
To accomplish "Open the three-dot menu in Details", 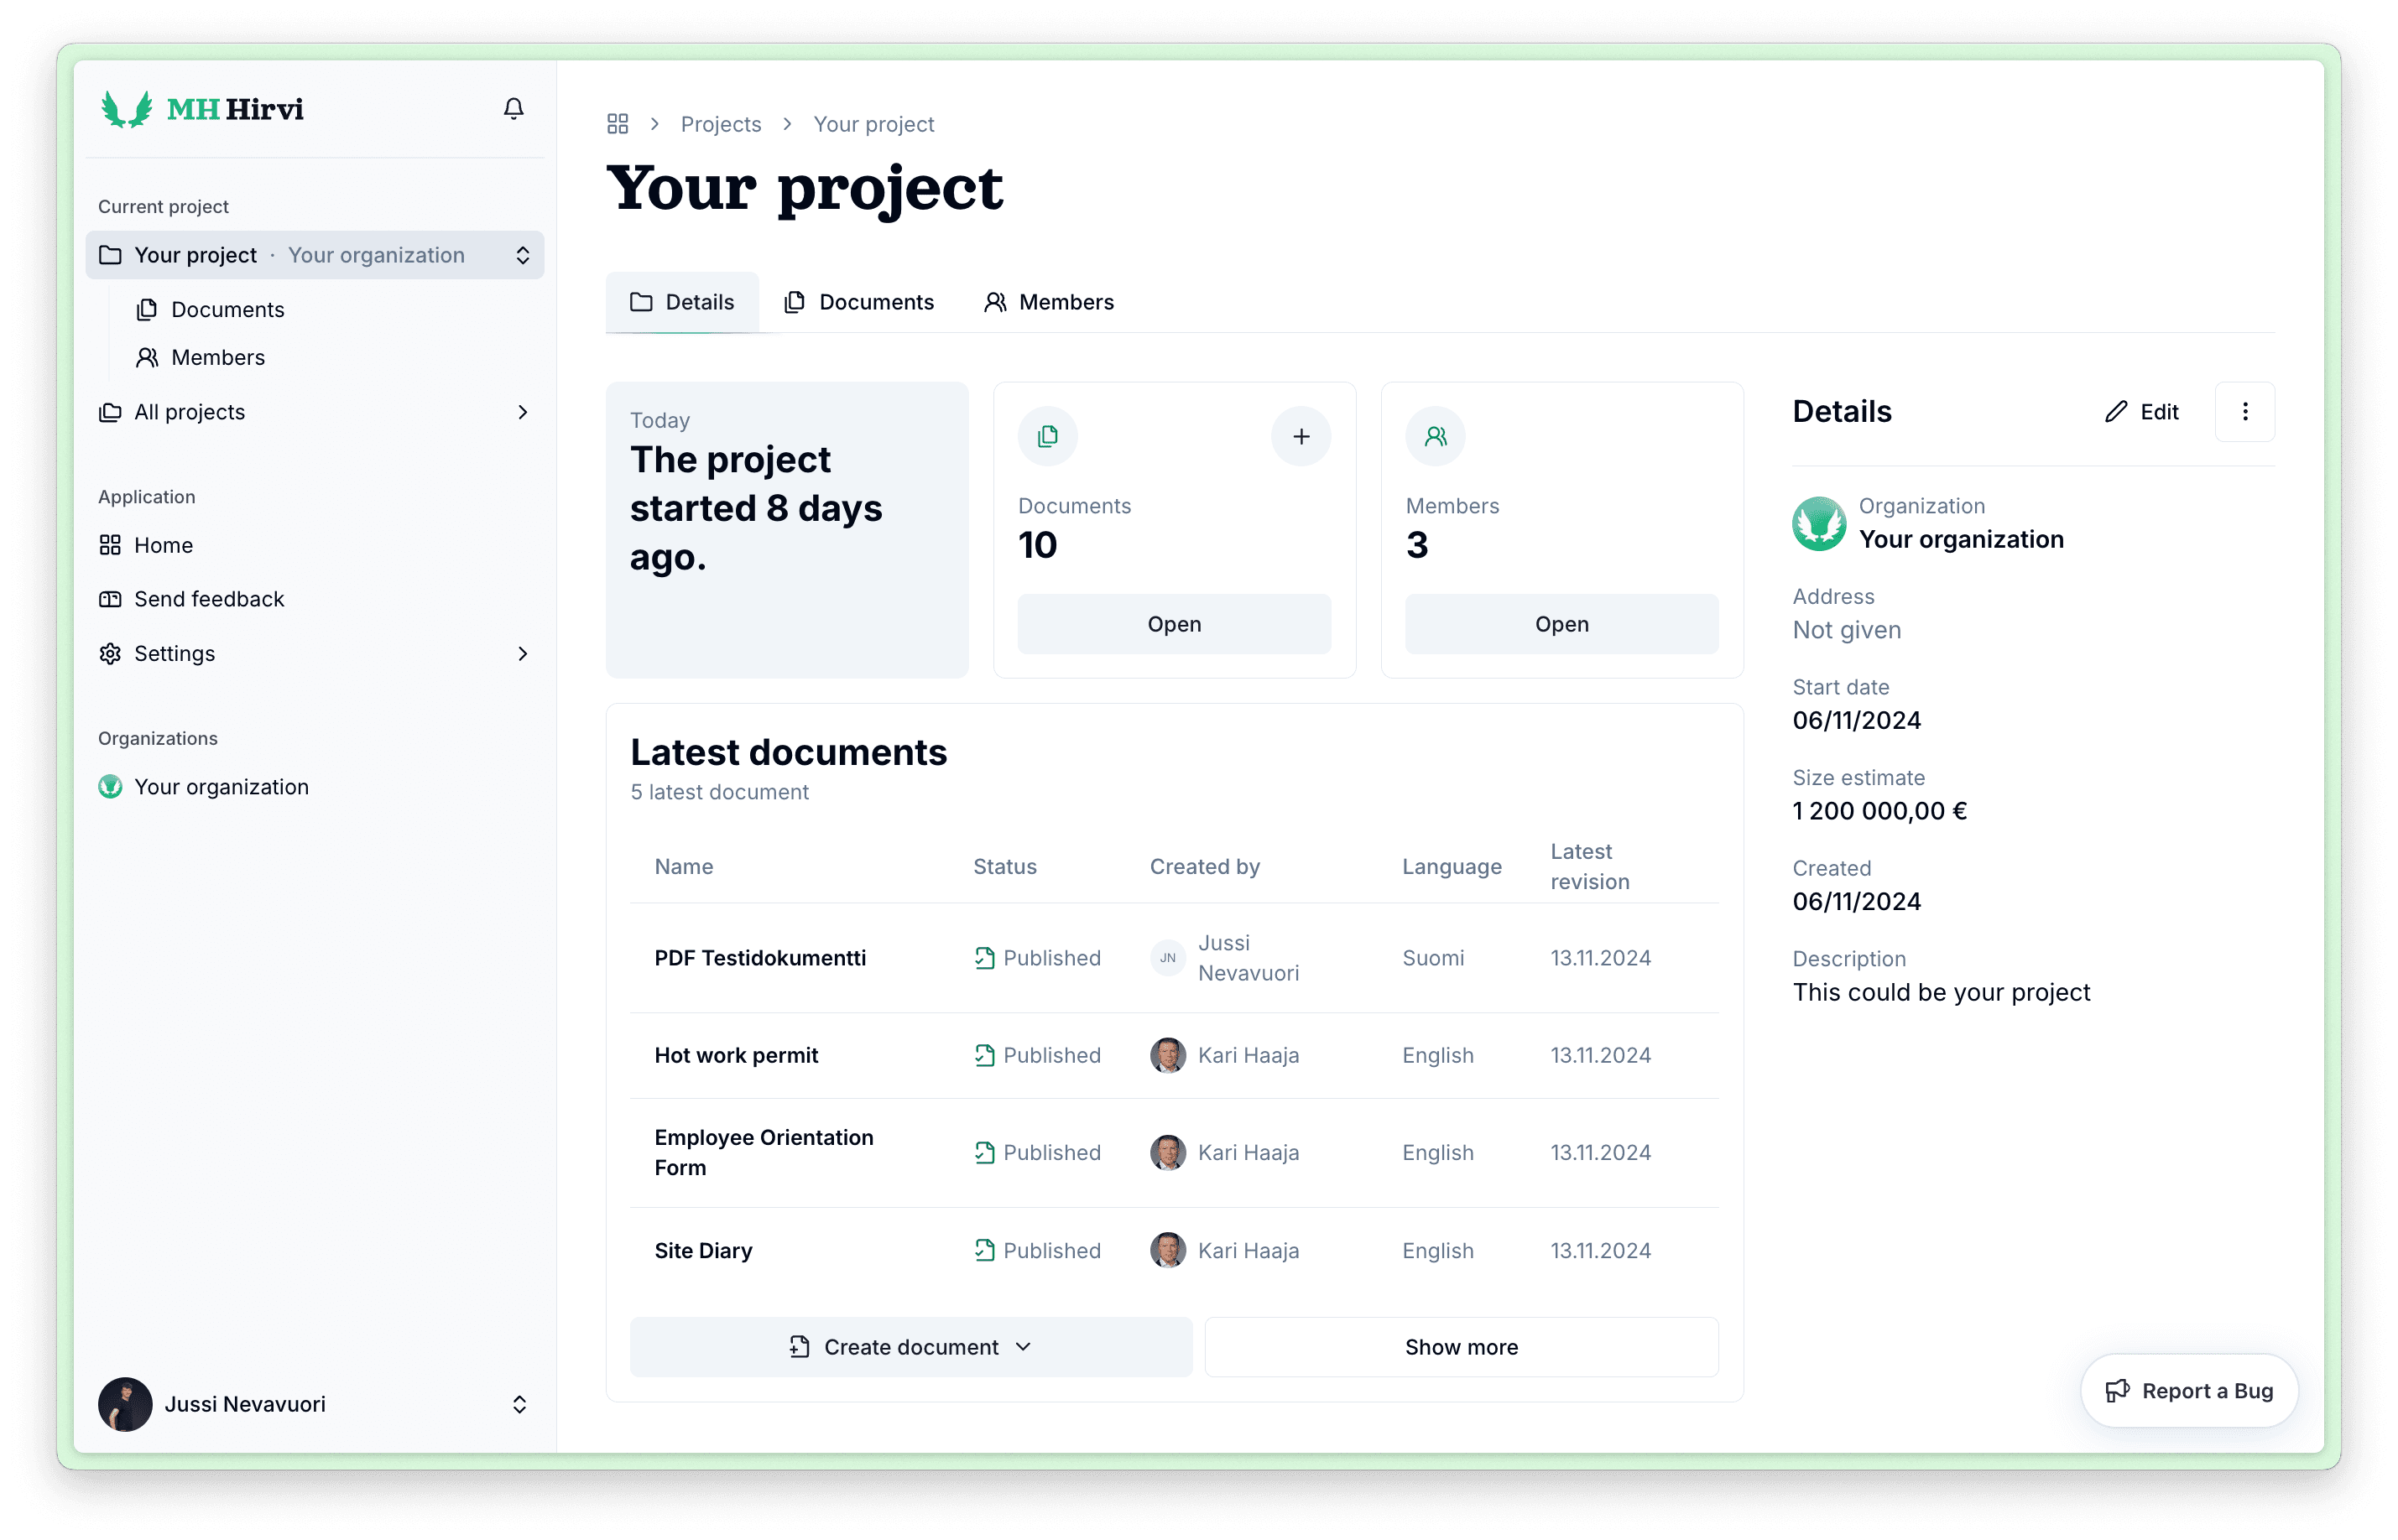I will pyautogui.click(x=2244, y=412).
